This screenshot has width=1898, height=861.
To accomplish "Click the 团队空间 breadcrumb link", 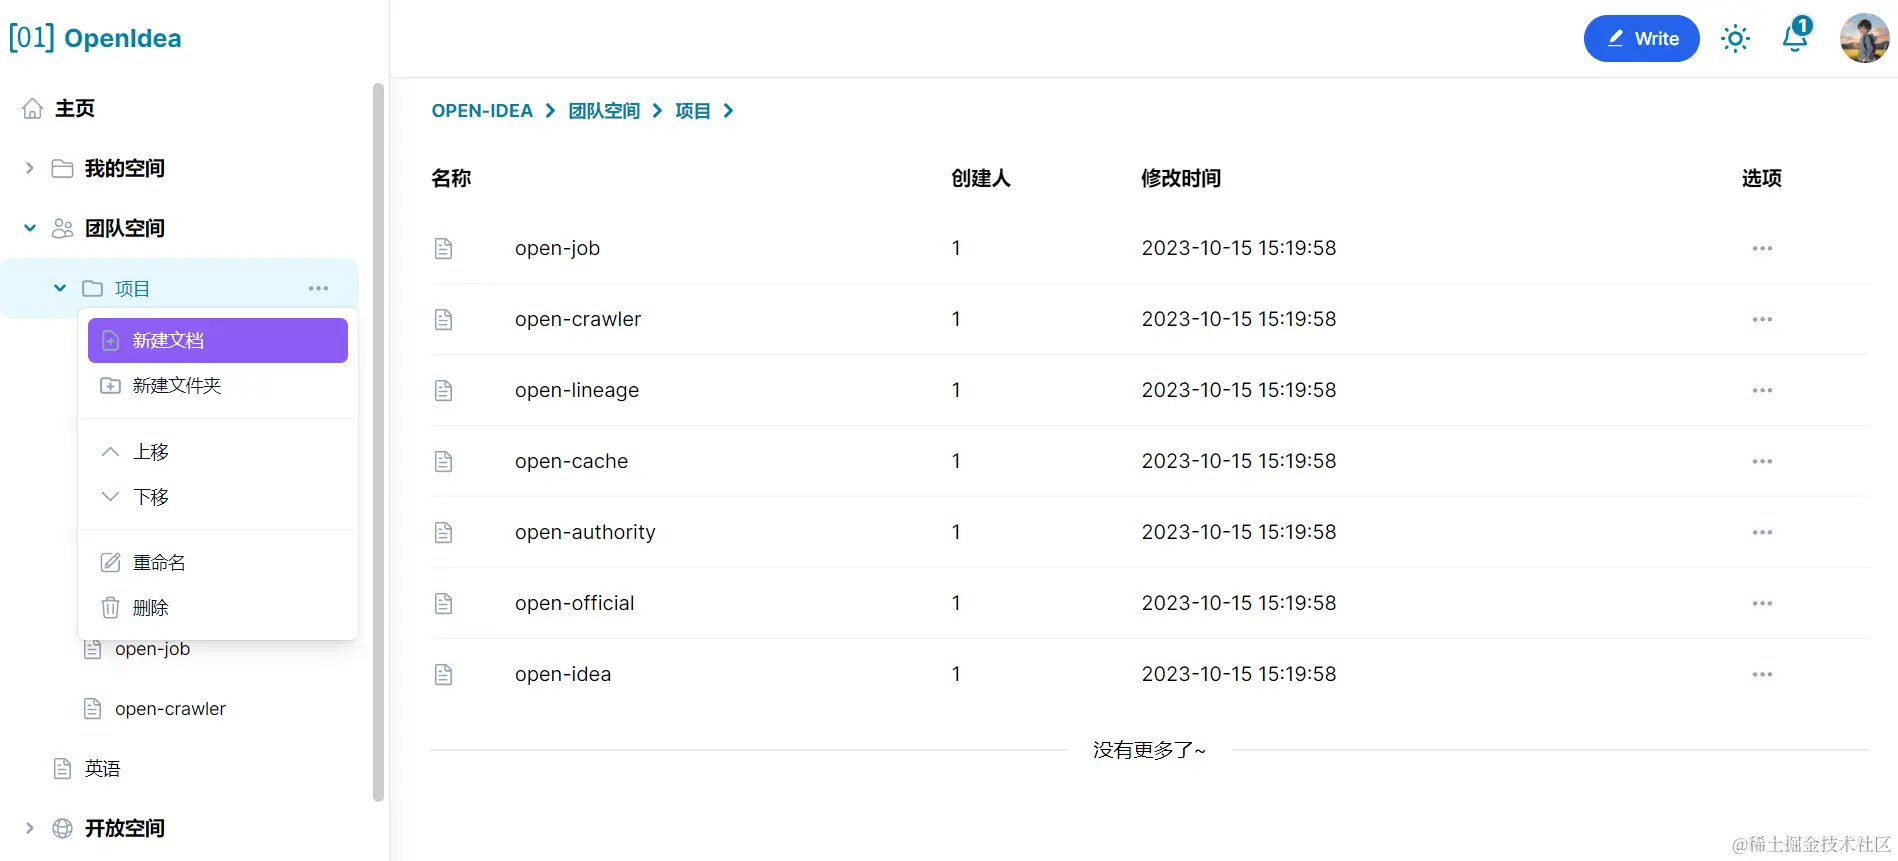I will click(604, 111).
